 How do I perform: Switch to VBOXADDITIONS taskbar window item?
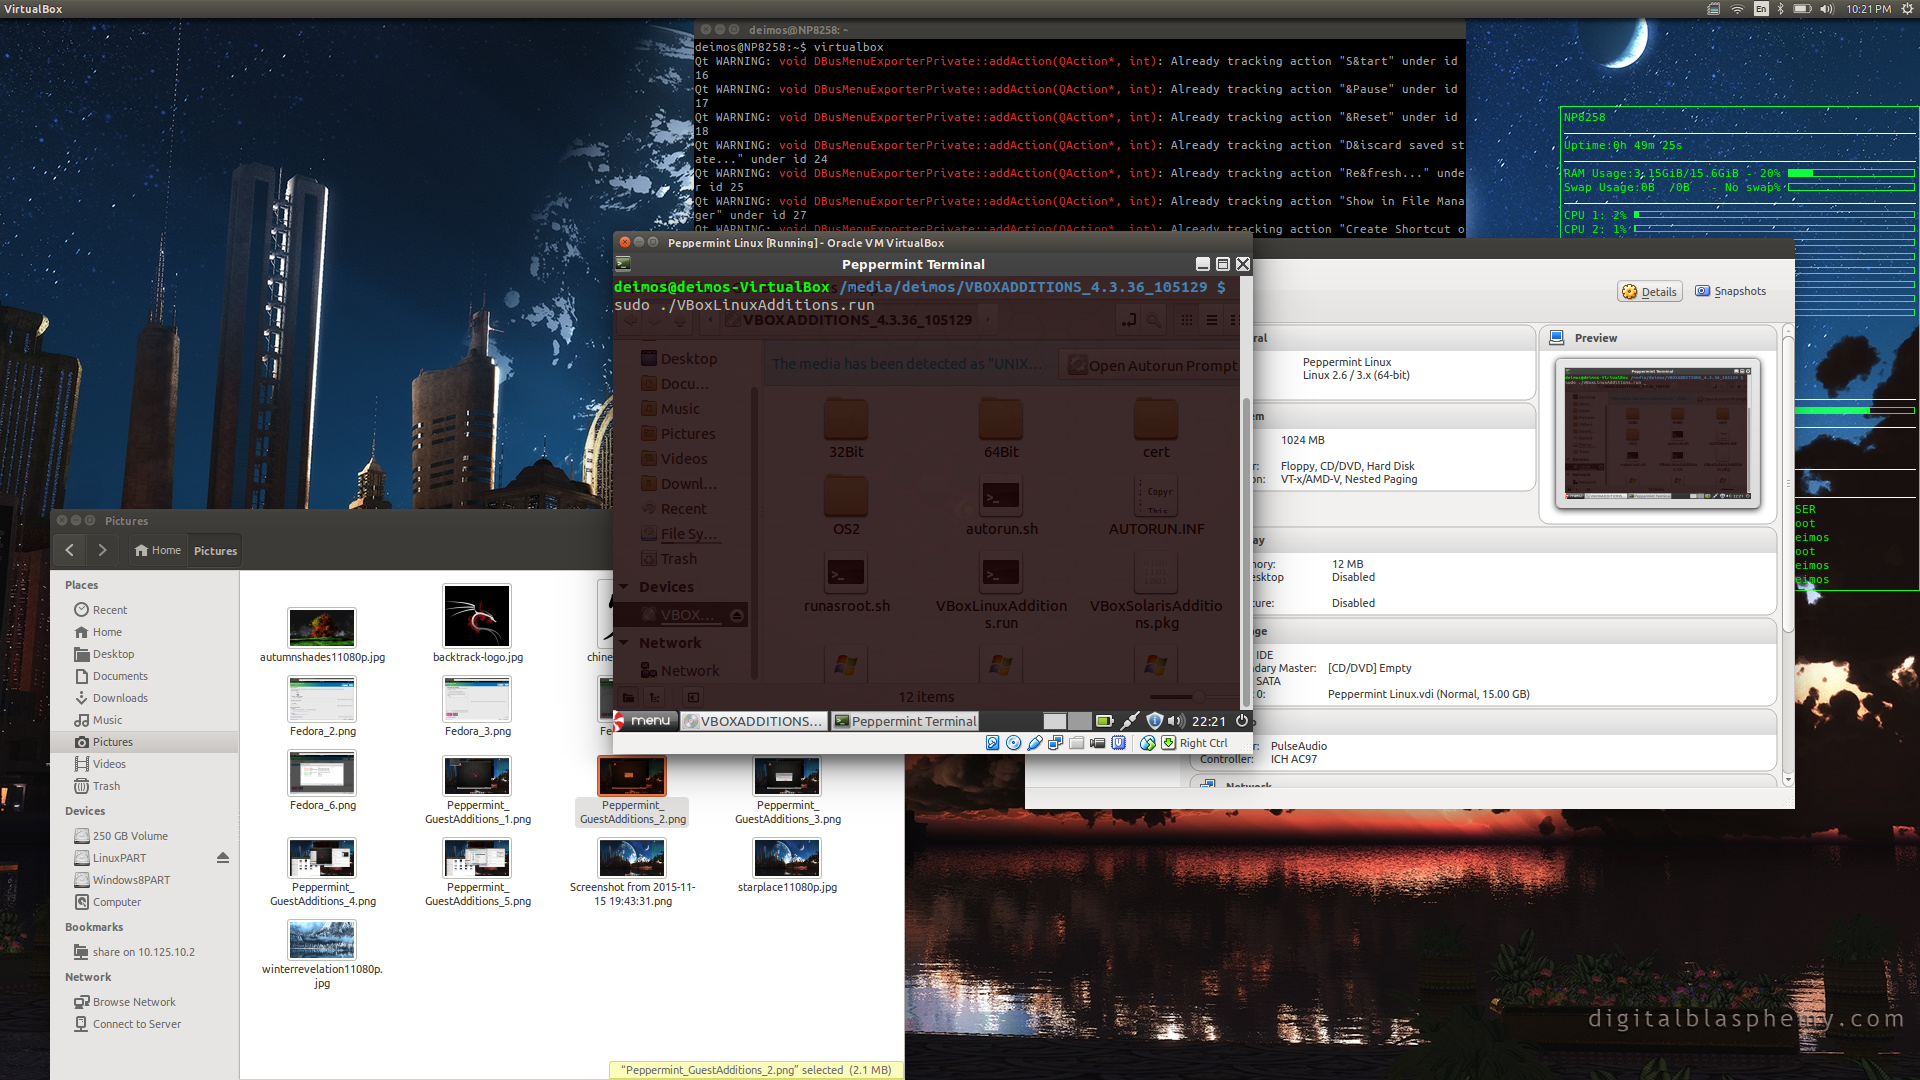(754, 721)
